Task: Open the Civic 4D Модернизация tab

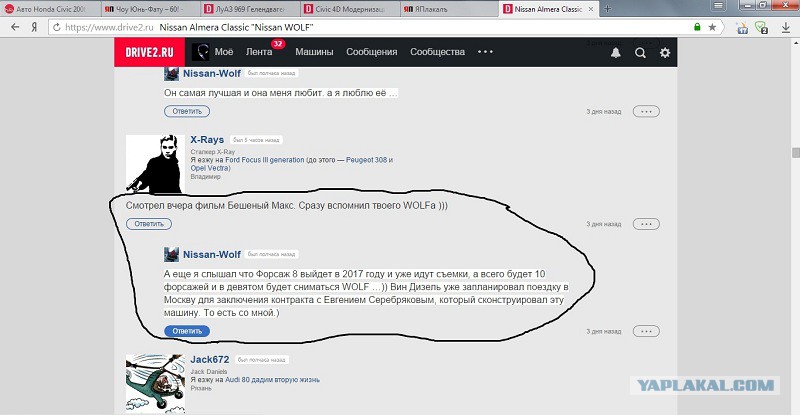Action: point(350,9)
